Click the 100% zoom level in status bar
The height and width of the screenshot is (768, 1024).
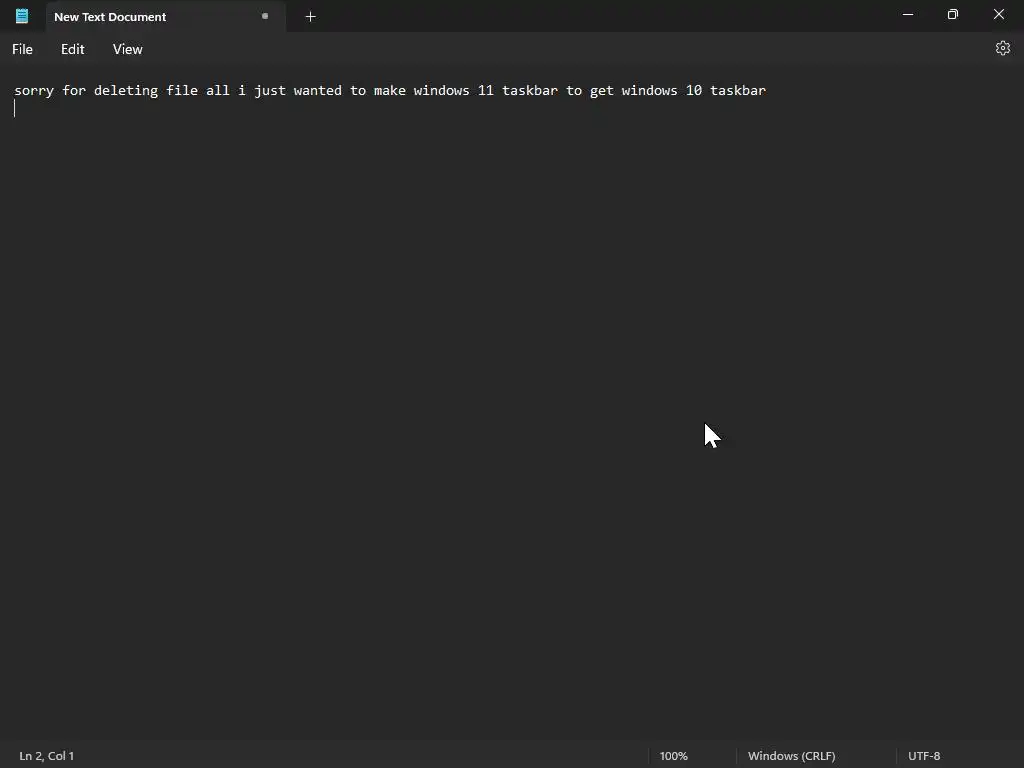673,756
